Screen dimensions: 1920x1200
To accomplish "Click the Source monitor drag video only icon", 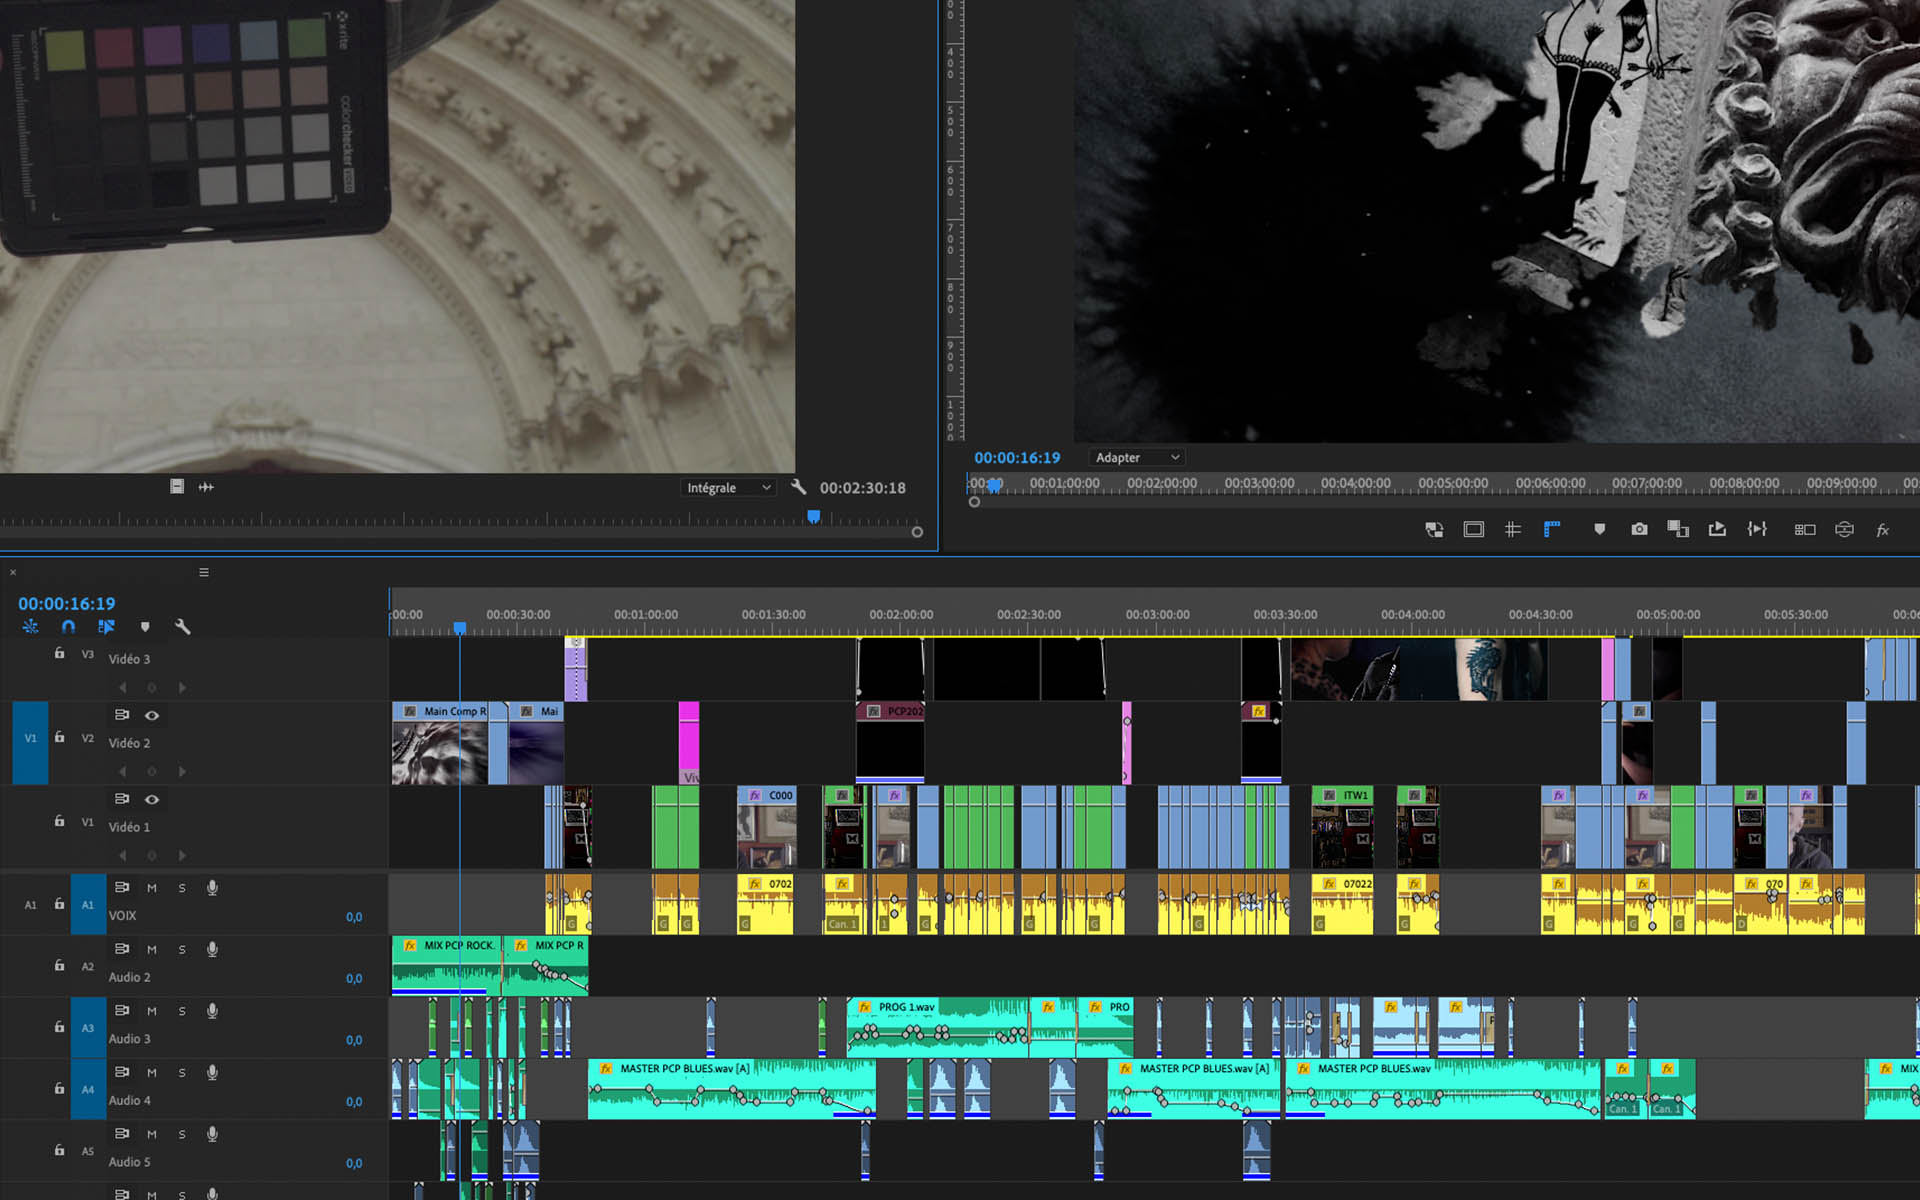I will pyautogui.click(x=177, y=487).
